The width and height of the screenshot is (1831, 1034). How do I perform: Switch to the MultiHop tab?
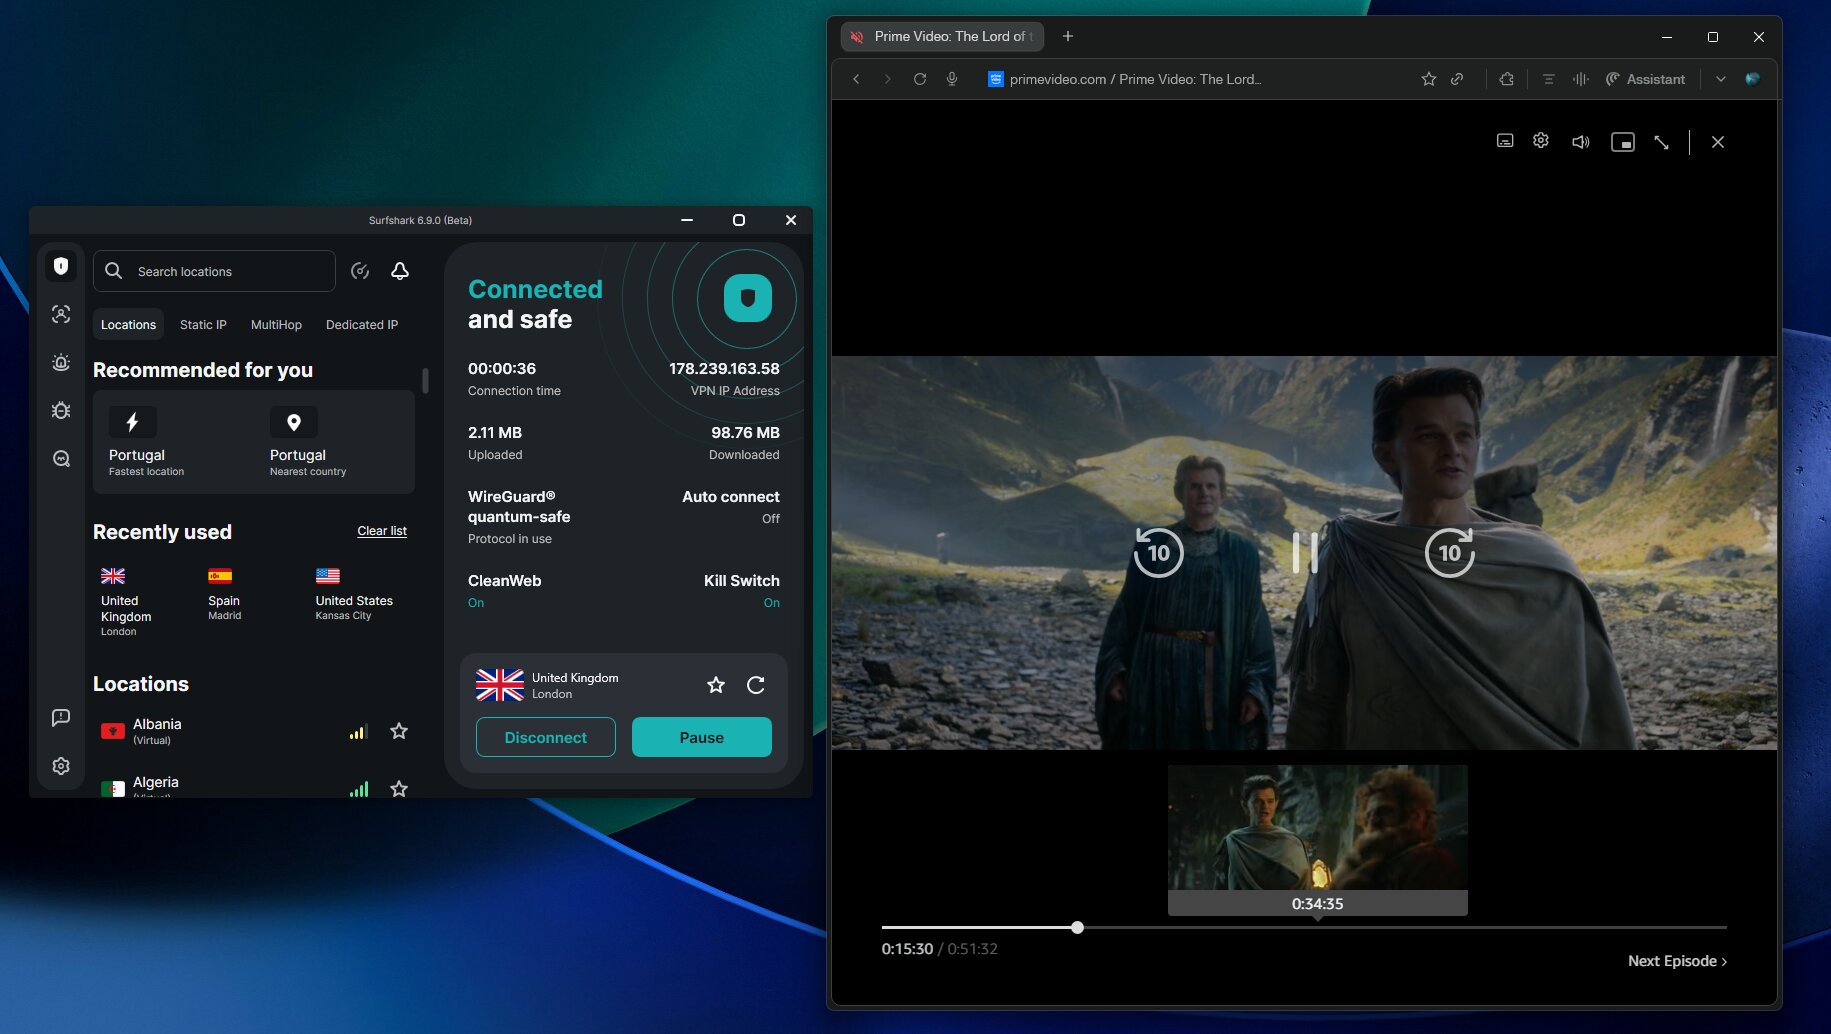coord(276,324)
